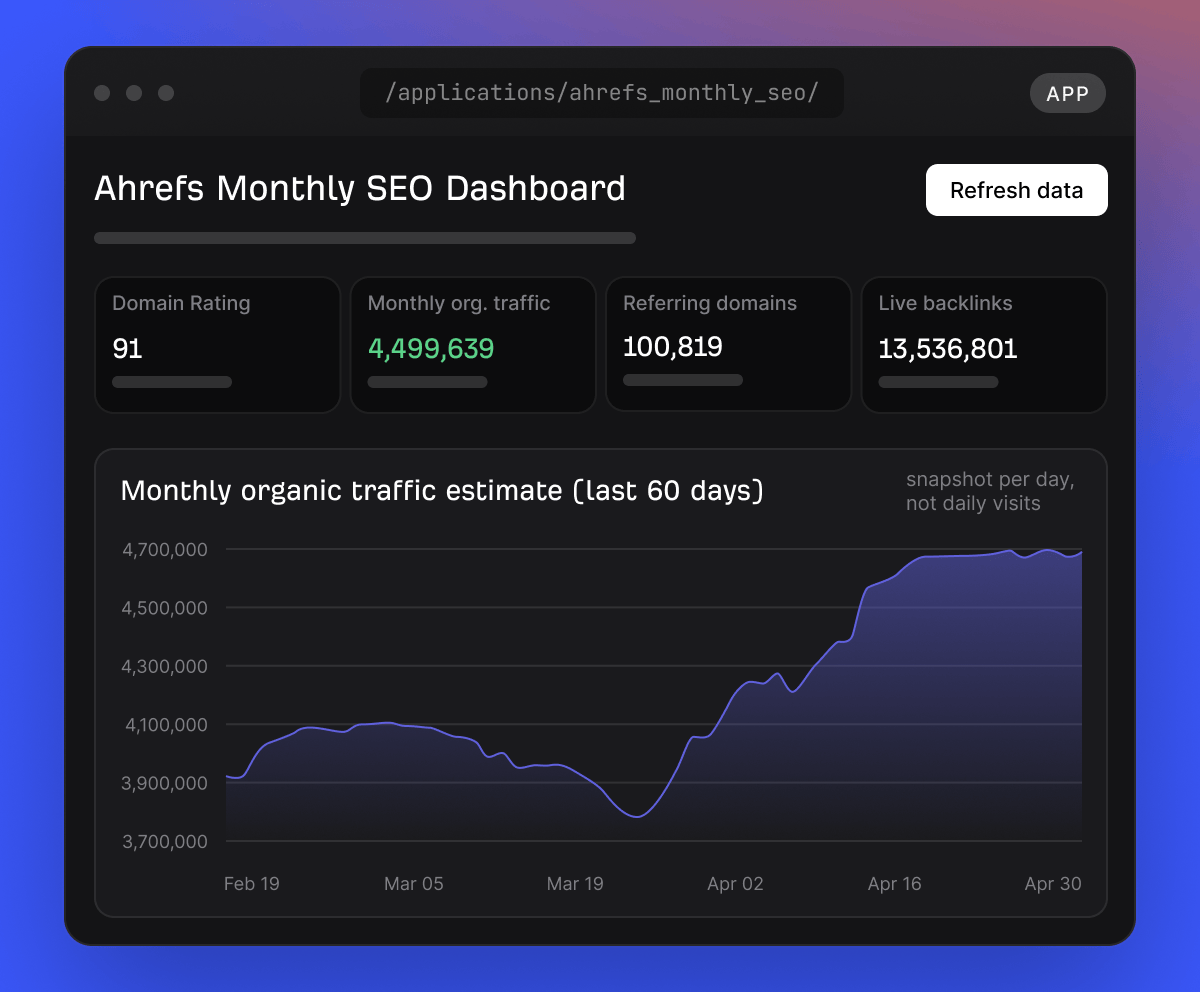Click the Apr 16 x-axis label
1200x992 pixels.
coord(895,884)
